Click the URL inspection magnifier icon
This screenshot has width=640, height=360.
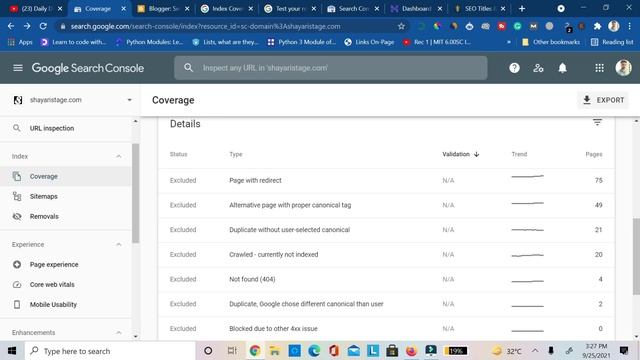coord(16,128)
